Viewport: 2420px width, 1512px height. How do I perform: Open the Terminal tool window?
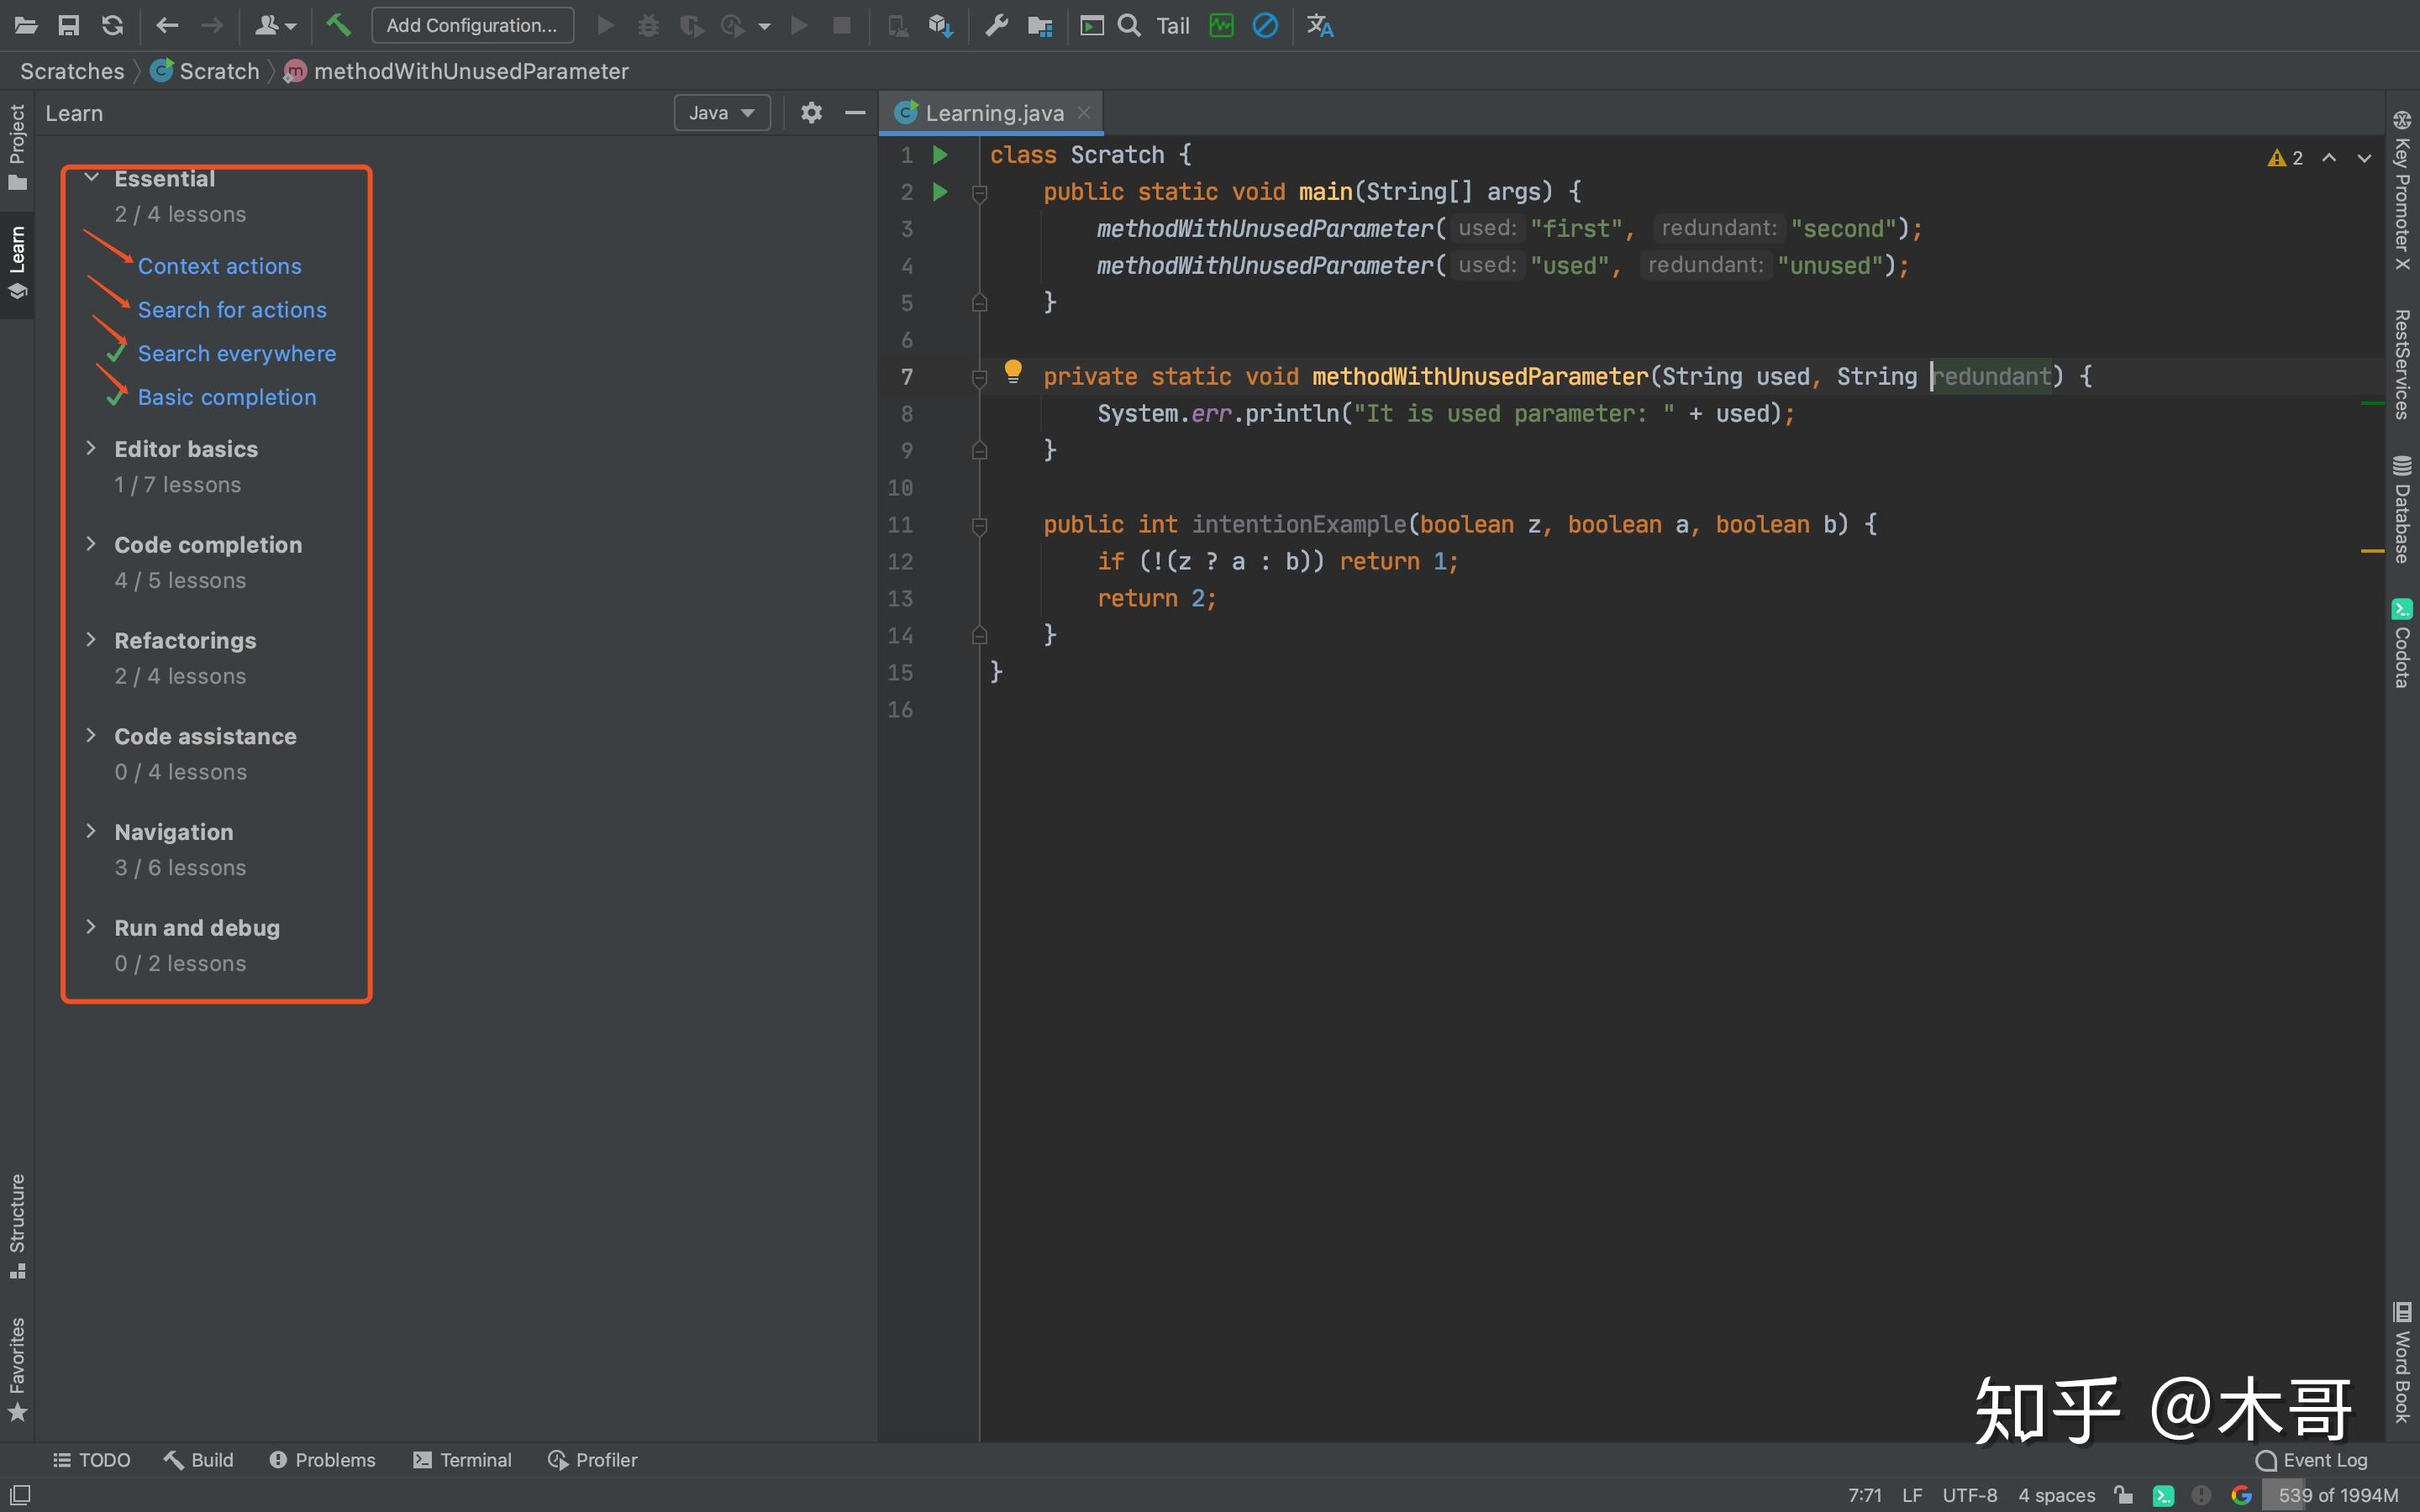(x=462, y=1460)
